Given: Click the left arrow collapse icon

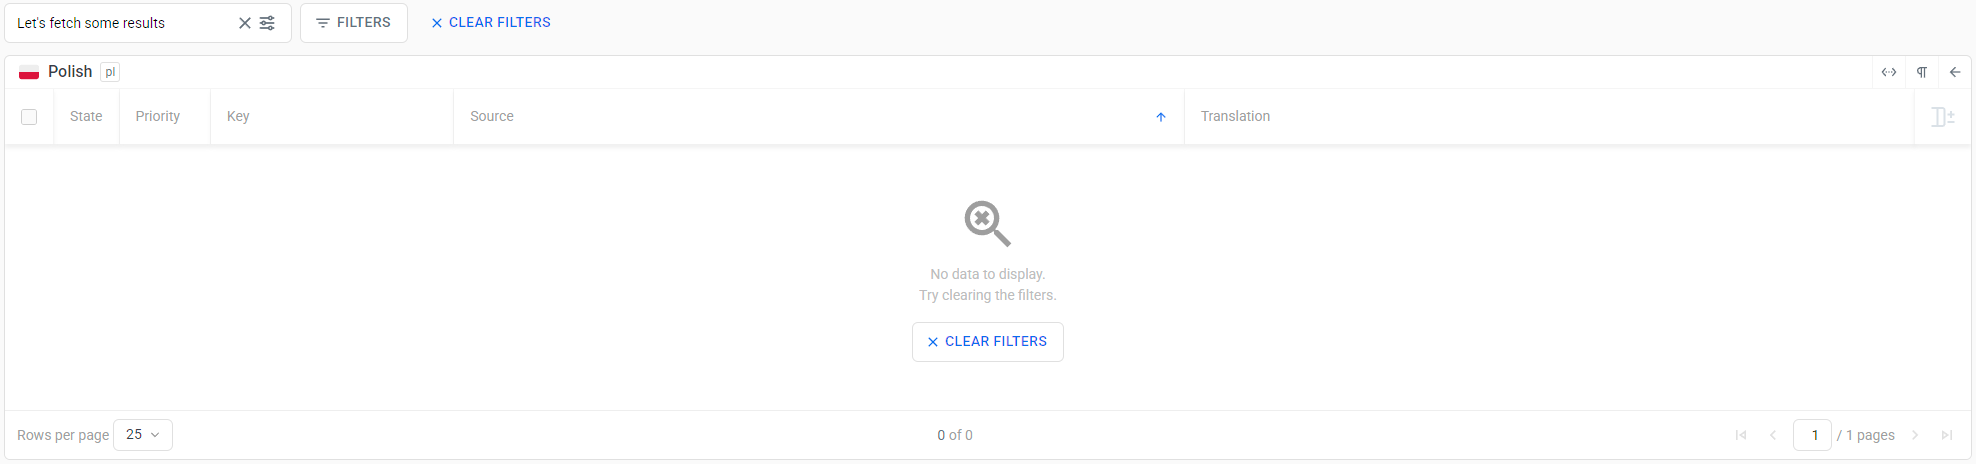Looking at the screenshot, I should click(x=1955, y=72).
